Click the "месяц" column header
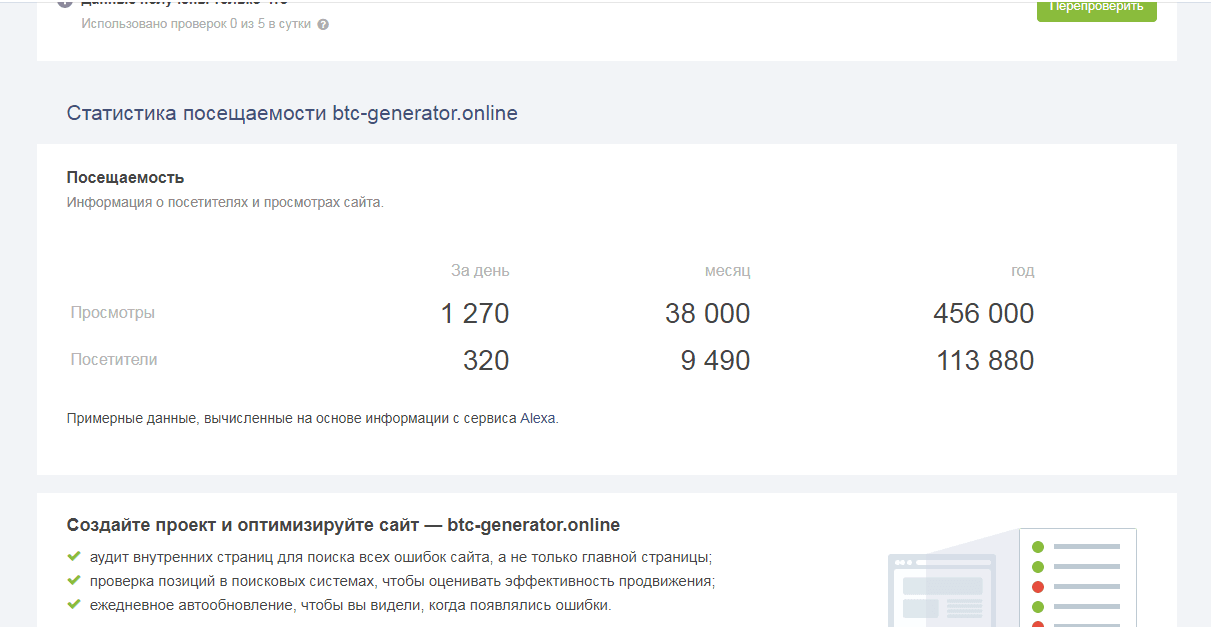Screen dimensions: 1211x627 (727, 270)
